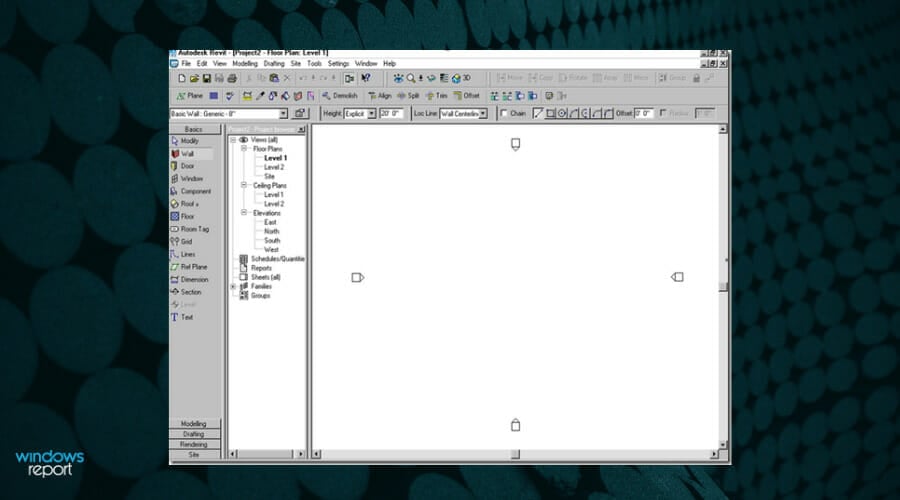Click the Text tool
This screenshot has width=900, height=500.
pyautogui.click(x=186, y=317)
